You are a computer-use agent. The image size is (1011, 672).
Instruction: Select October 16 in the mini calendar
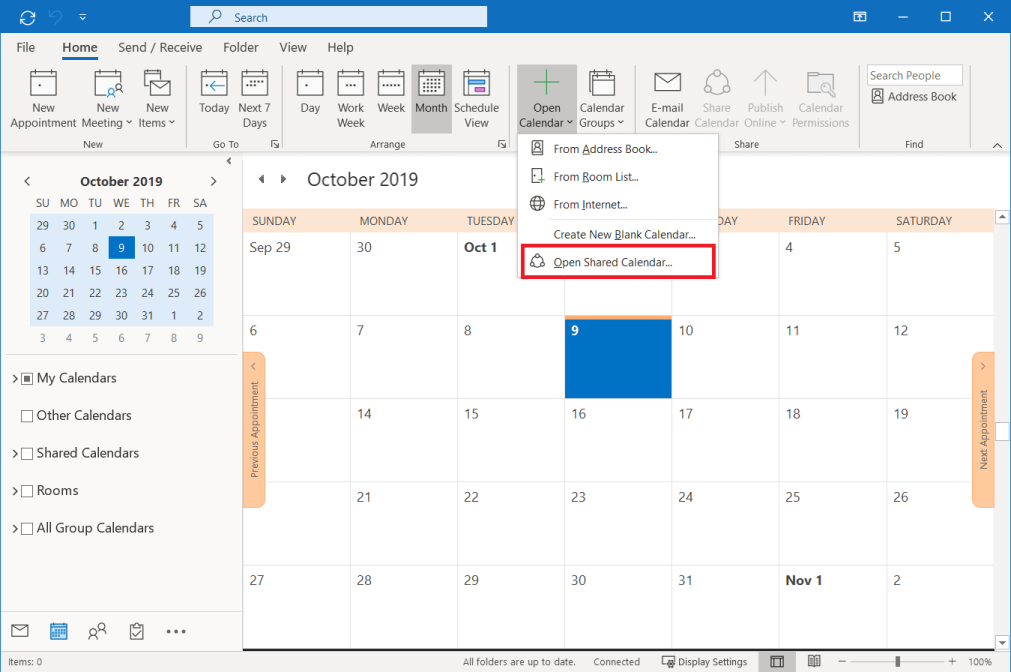(x=121, y=270)
